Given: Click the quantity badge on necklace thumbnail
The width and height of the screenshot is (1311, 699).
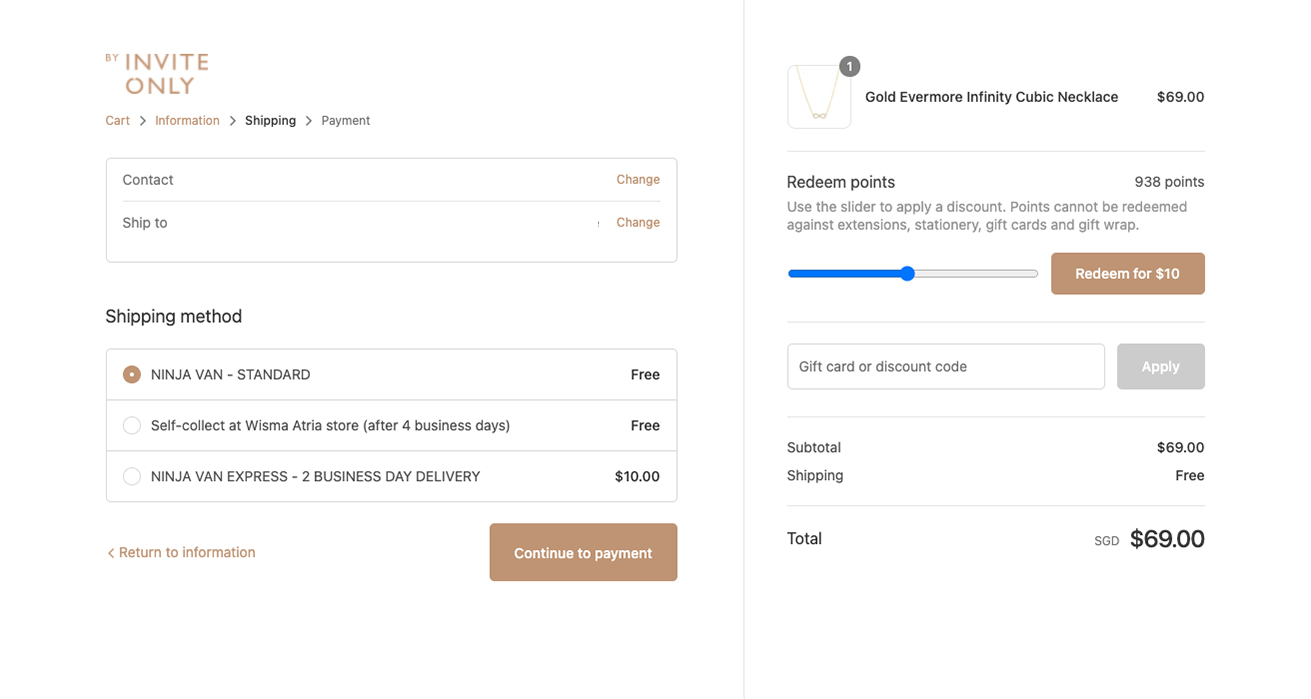Looking at the screenshot, I should point(849,67).
